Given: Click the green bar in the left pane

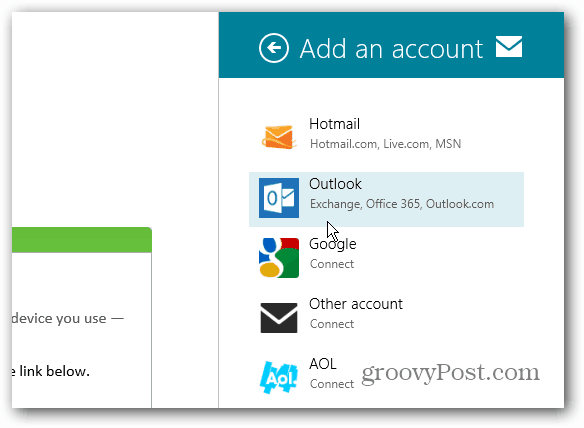Looking at the screenshot, I should tap(82, 240).
